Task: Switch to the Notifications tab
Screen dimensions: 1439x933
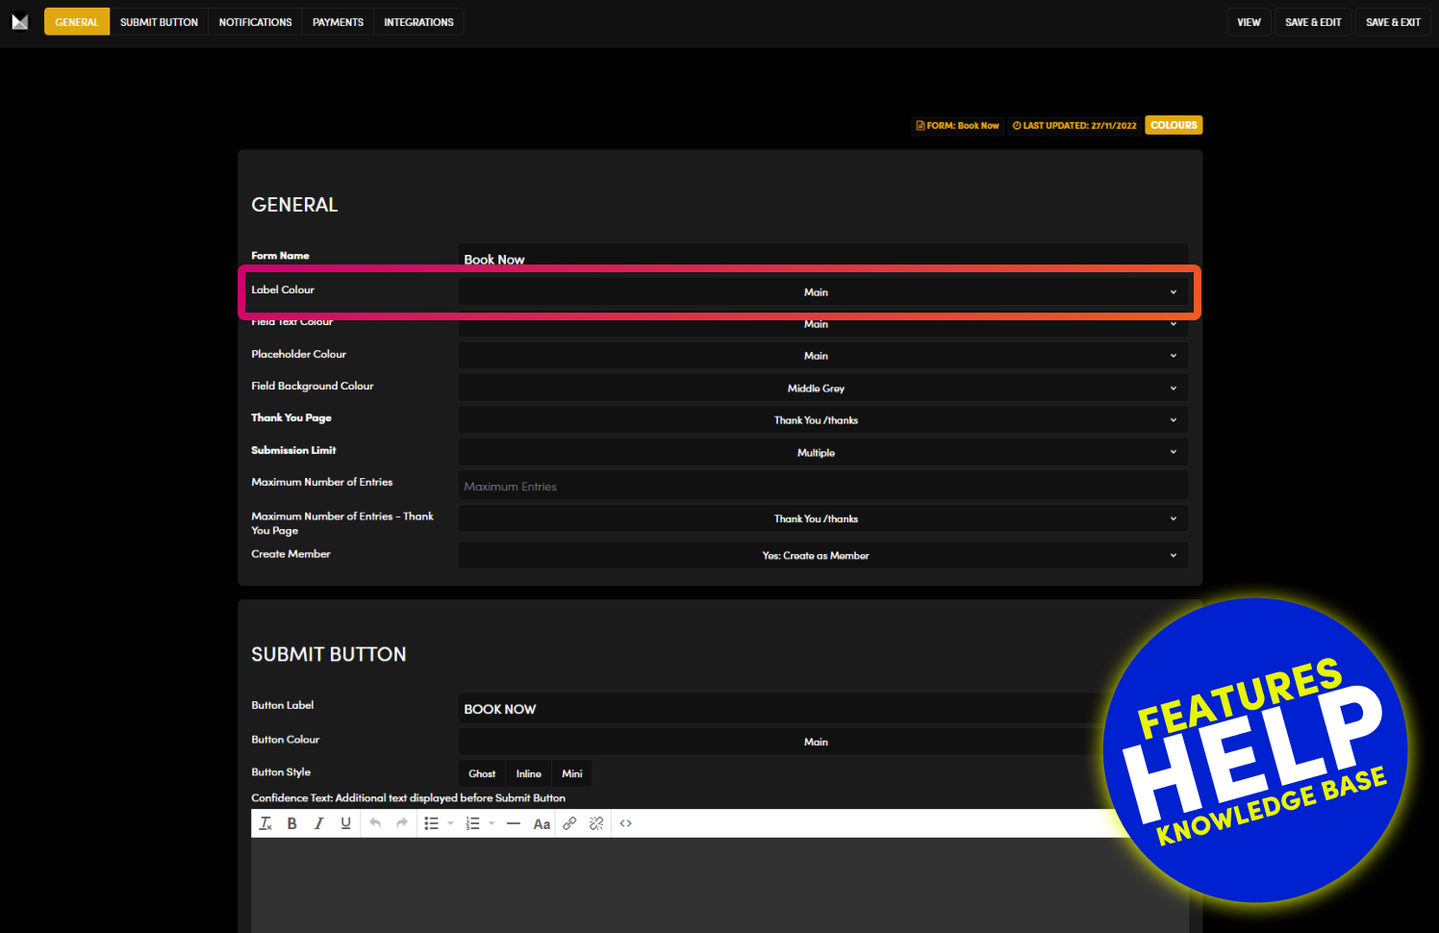Action: pos(255,22)
